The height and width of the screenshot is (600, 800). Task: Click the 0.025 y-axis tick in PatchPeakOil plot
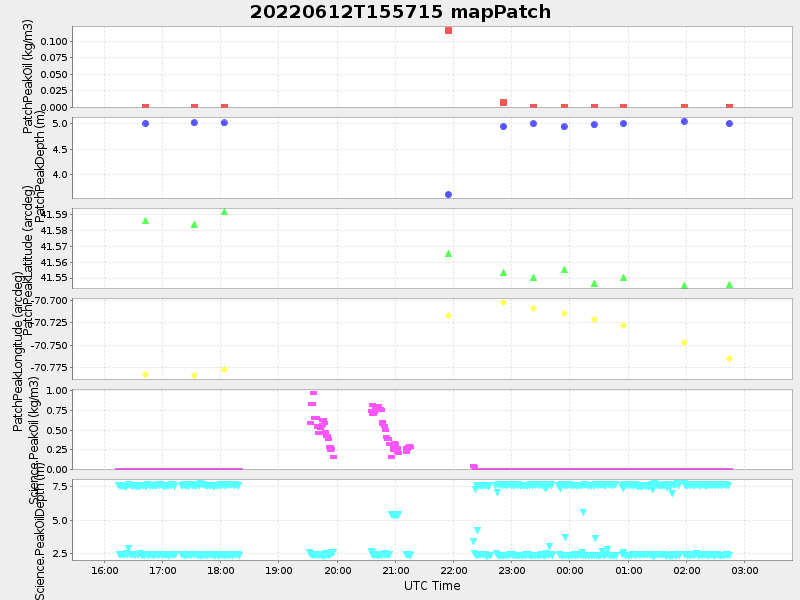tap(54, 91)
